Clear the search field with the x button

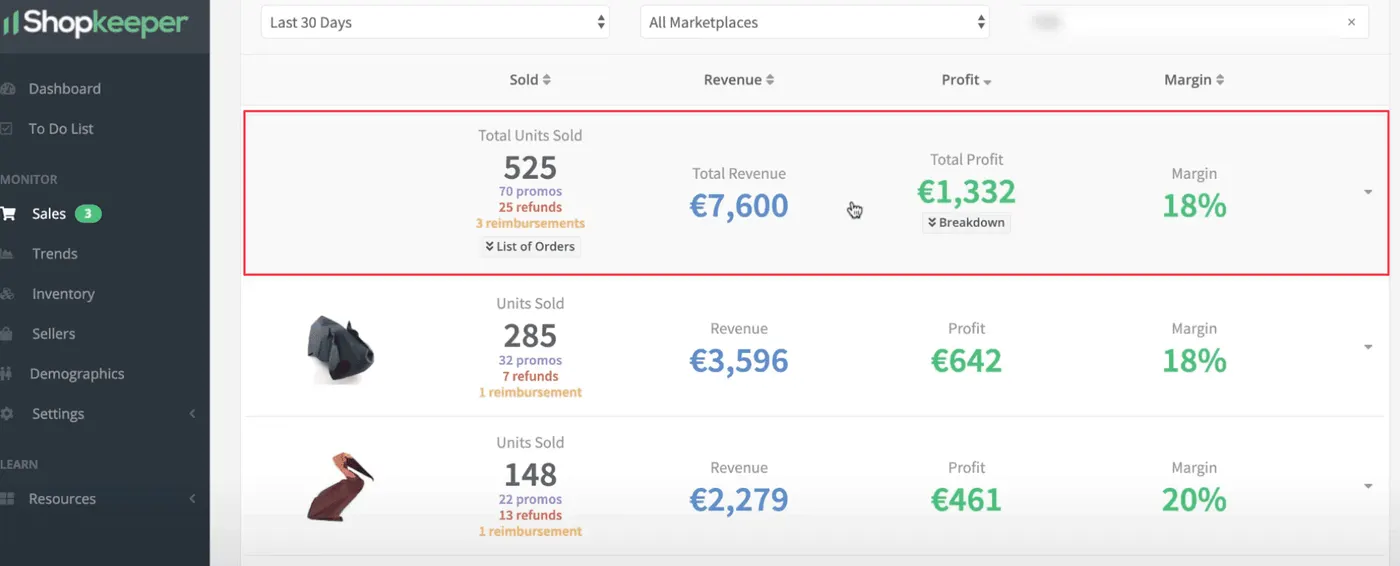(1352, 22)
